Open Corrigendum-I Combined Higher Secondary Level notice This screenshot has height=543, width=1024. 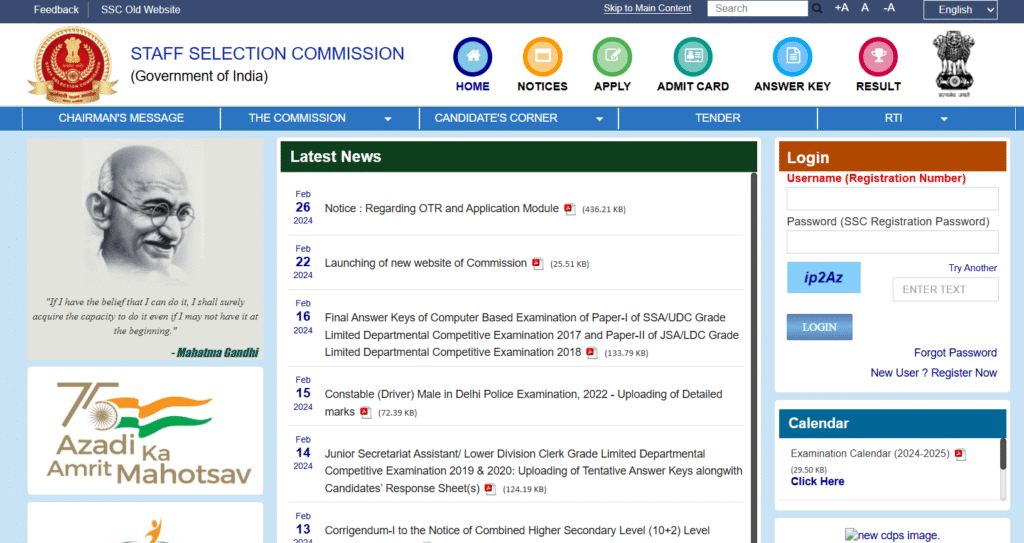[517, 531]
